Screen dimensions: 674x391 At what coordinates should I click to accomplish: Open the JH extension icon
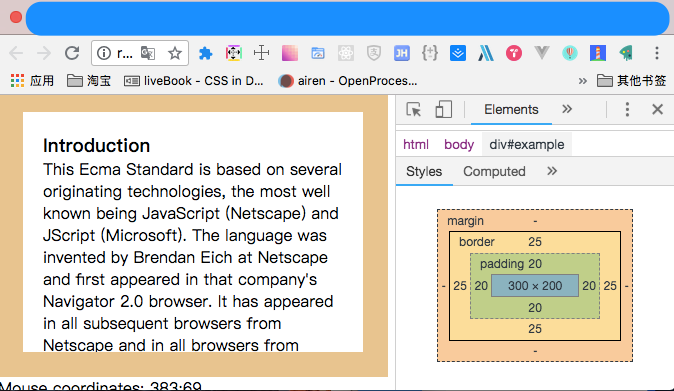coord(401,53)
